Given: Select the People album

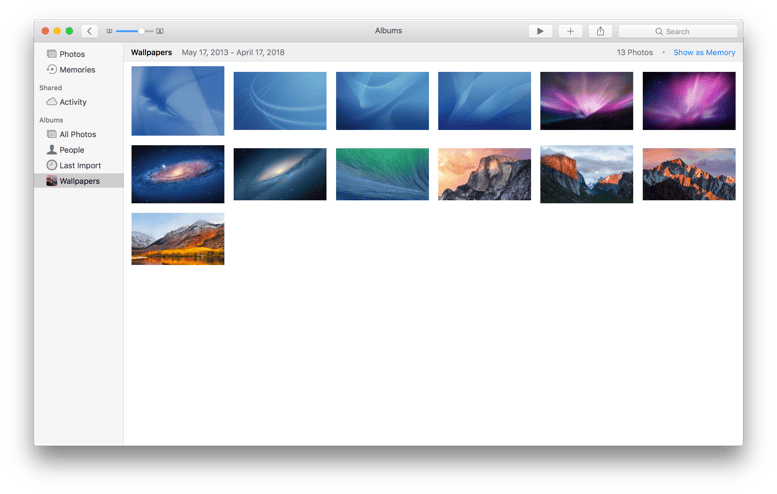Looking at the screenshot, I should (x=79, y=150).
